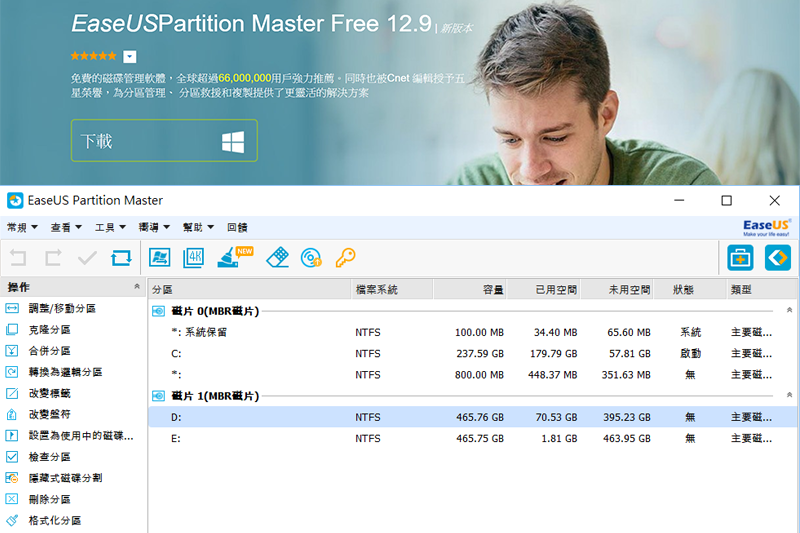Click the EaseUS Partition Master title bar icon
This screenshot has width=800, height=533.
point(15,200)
